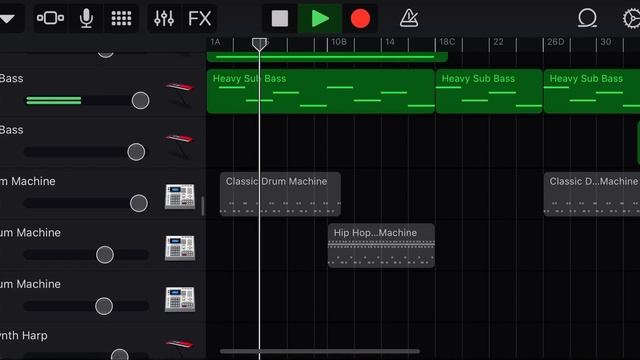Jump to section marker 18C on ruler

(447, 42)
